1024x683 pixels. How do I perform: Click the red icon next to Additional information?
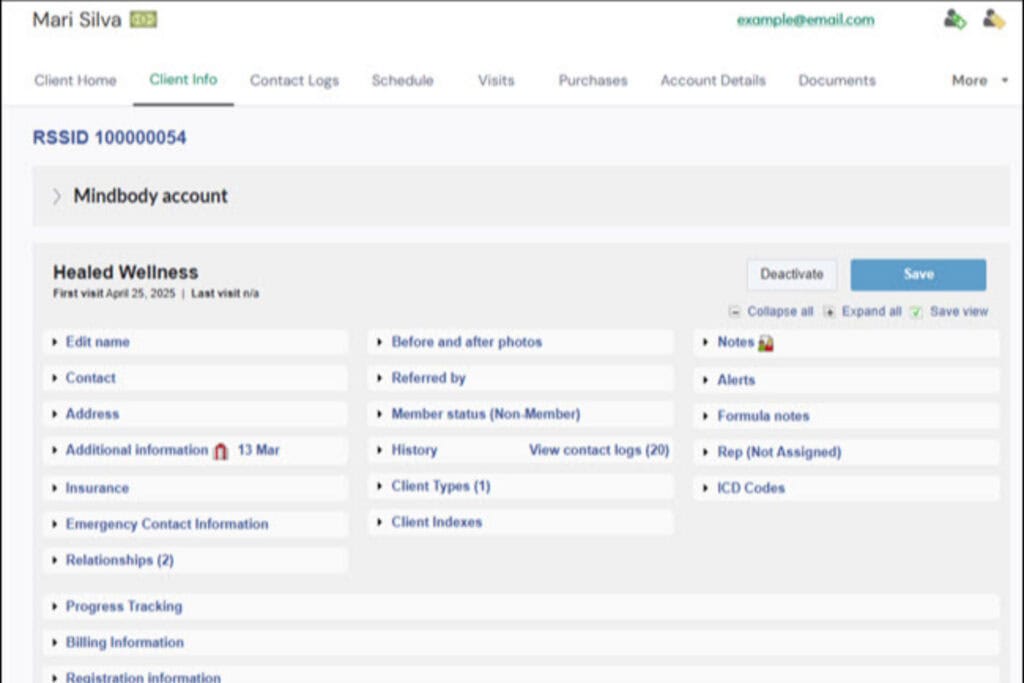221,451
